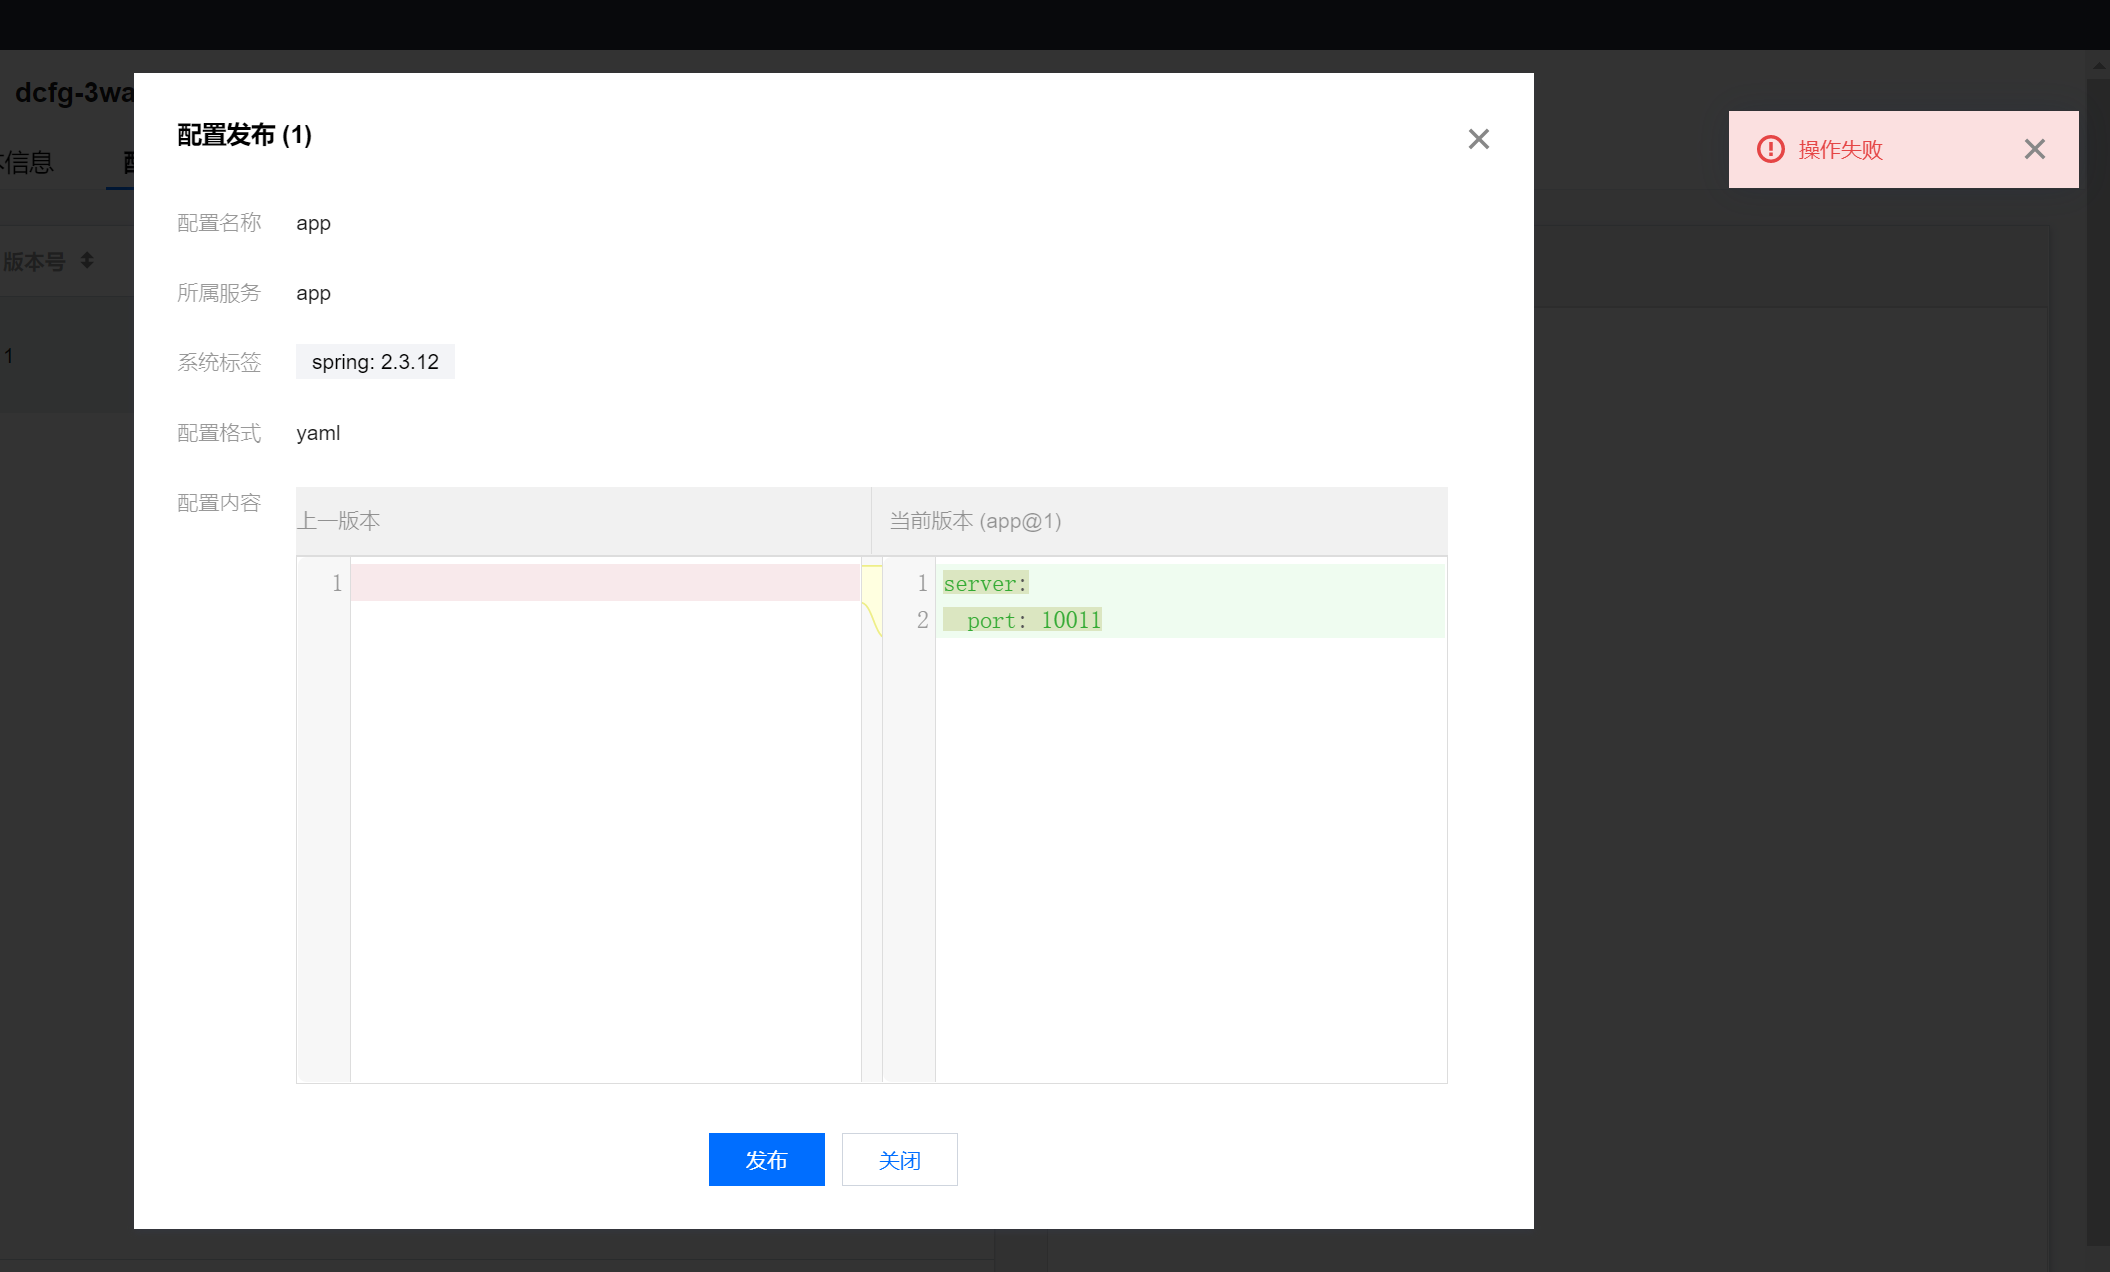Sort versions ascending with 版本号 toggle
The image size is (2110, 1272).
point(86,260)
